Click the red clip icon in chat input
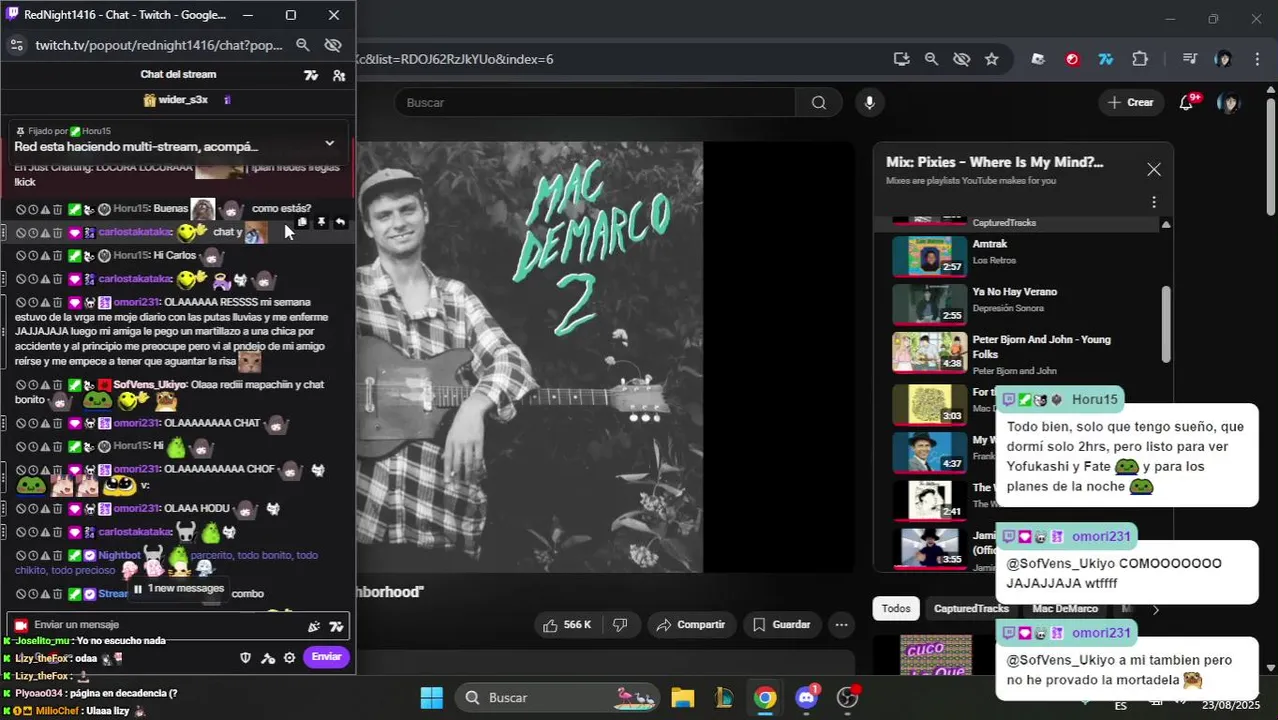 pos(21,625)
